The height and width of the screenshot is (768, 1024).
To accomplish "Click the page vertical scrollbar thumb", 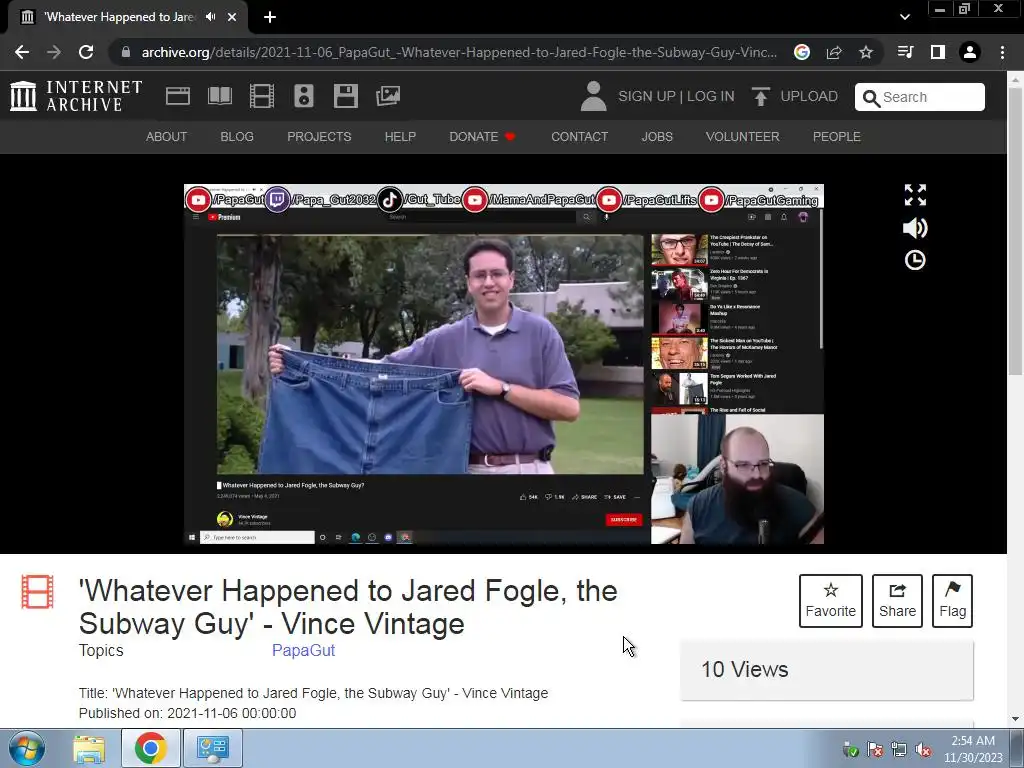I will (1015, 229).
